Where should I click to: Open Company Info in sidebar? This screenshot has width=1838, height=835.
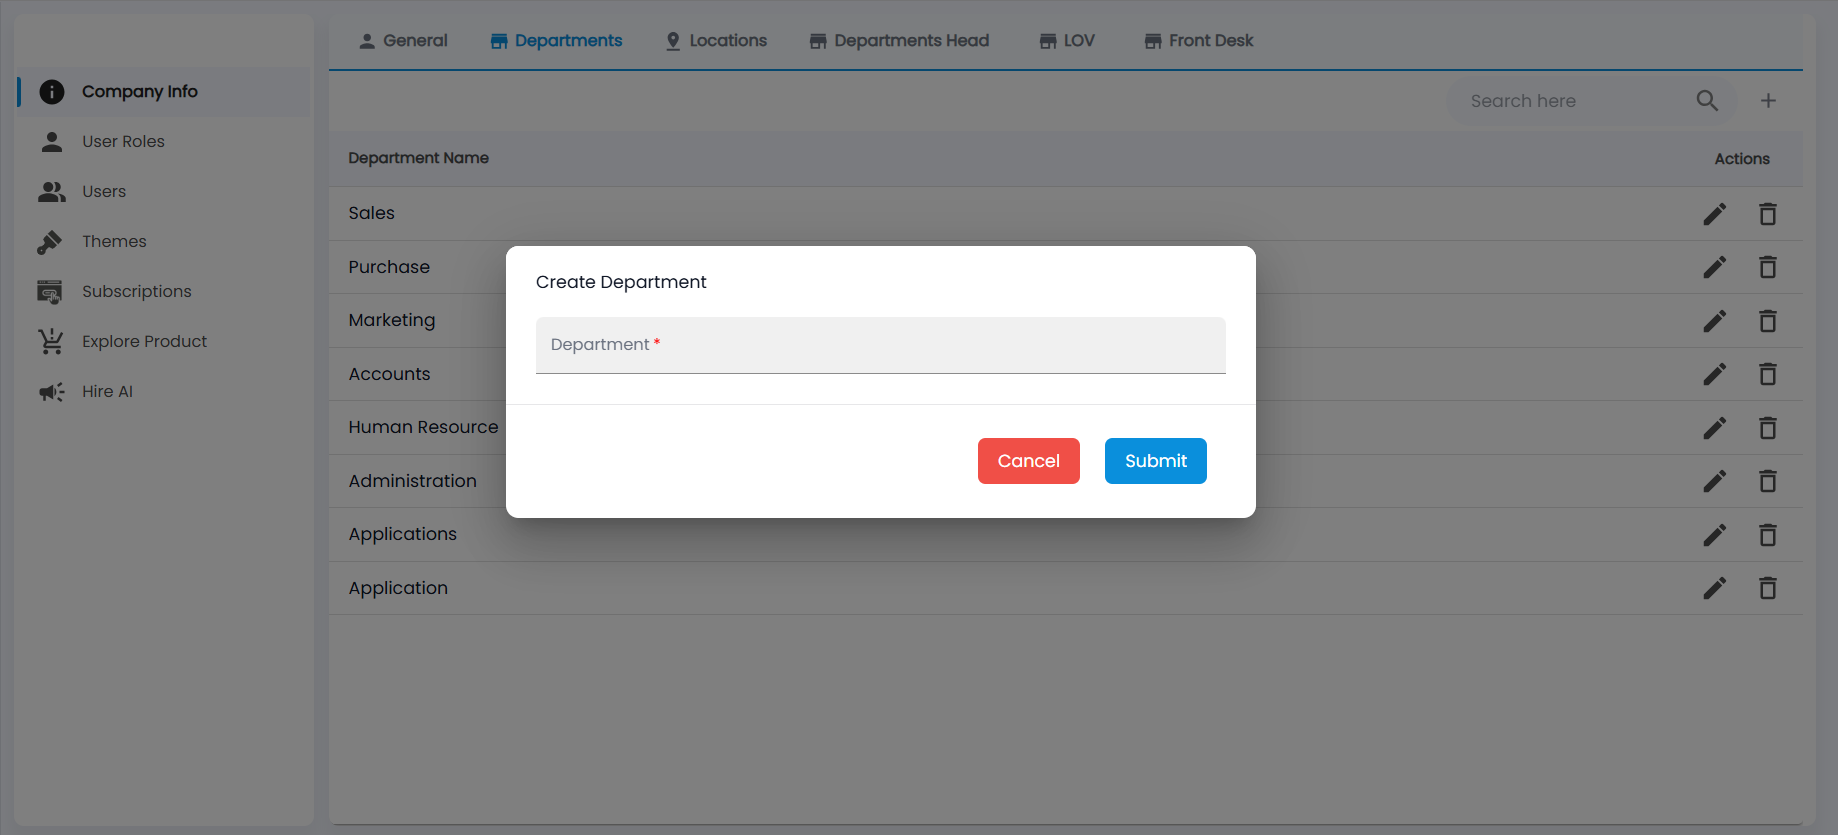point(163,92)
